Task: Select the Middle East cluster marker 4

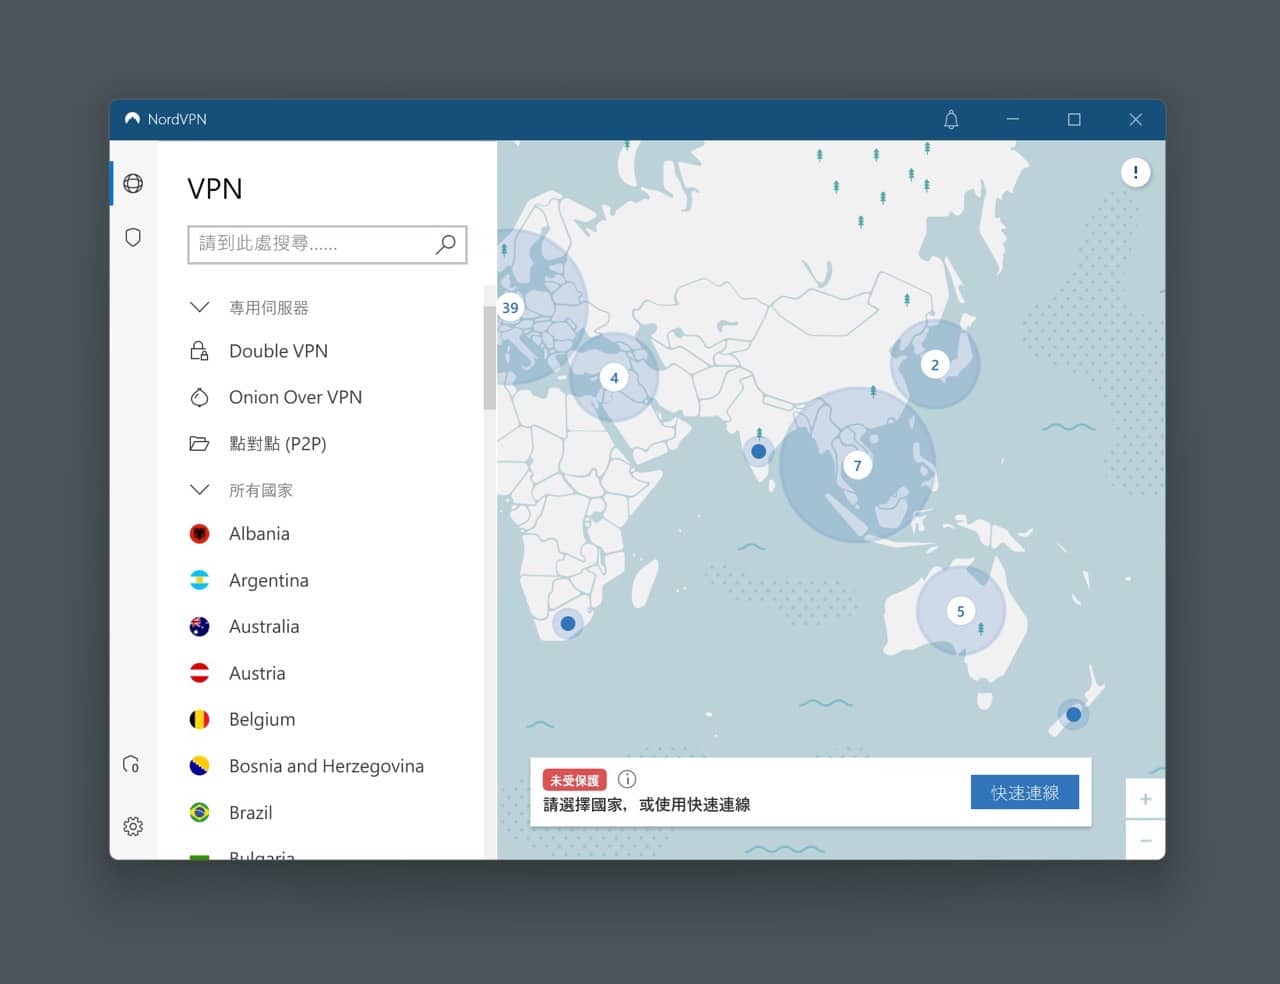Action: 614,377
